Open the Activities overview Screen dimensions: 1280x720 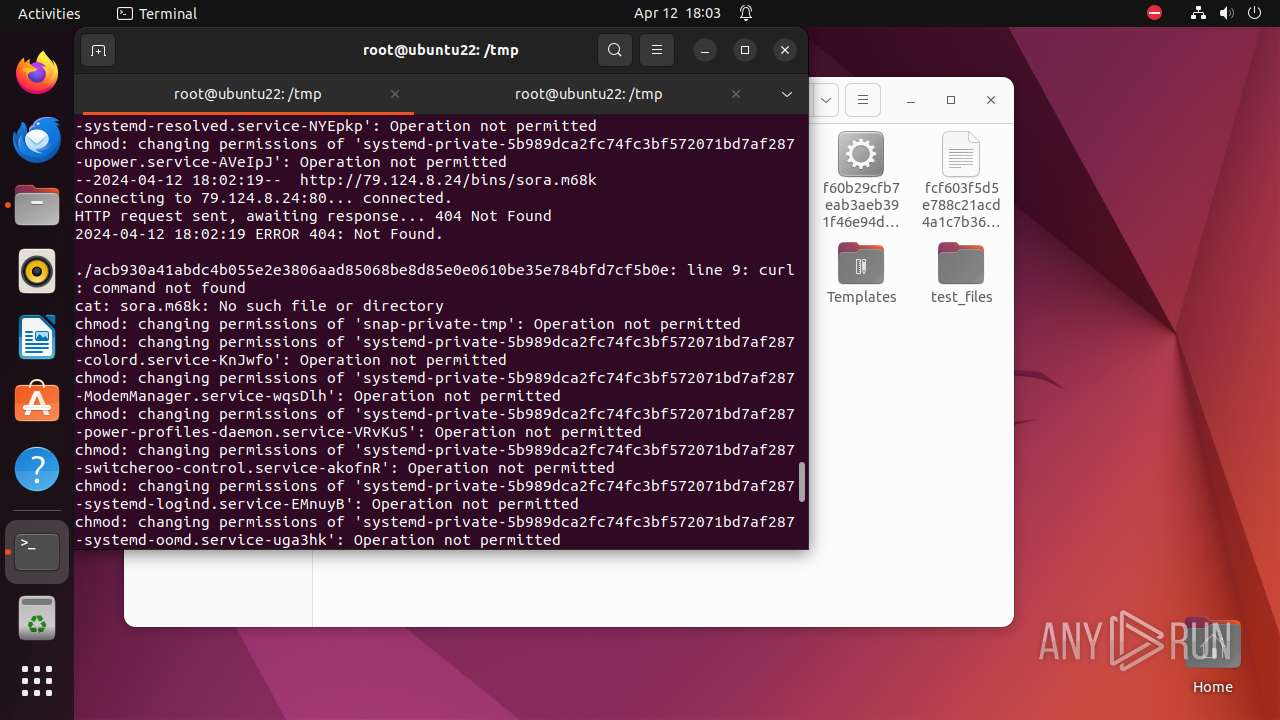pos(49,13)
